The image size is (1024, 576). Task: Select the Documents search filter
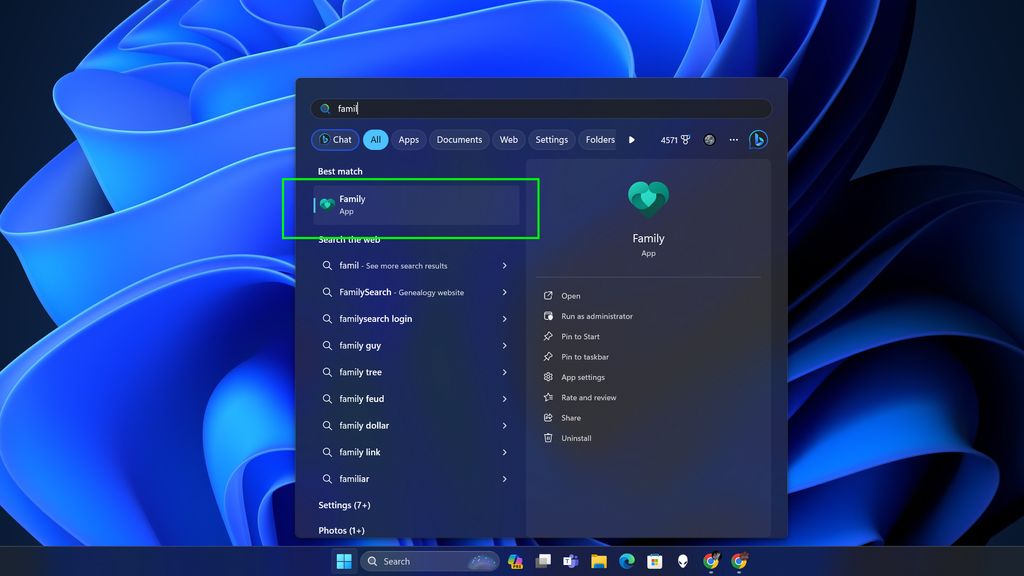tap(459, 140)
